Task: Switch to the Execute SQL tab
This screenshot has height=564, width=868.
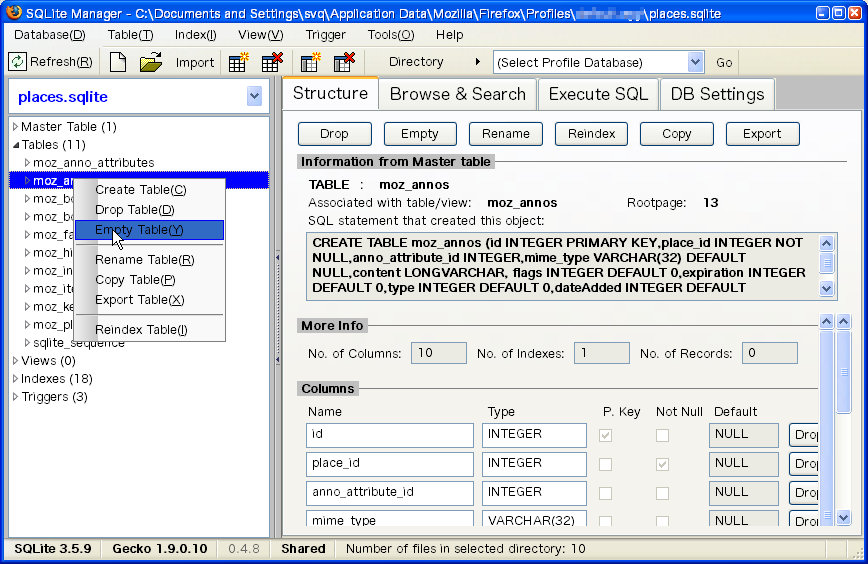Action: [x=598, y=94]
